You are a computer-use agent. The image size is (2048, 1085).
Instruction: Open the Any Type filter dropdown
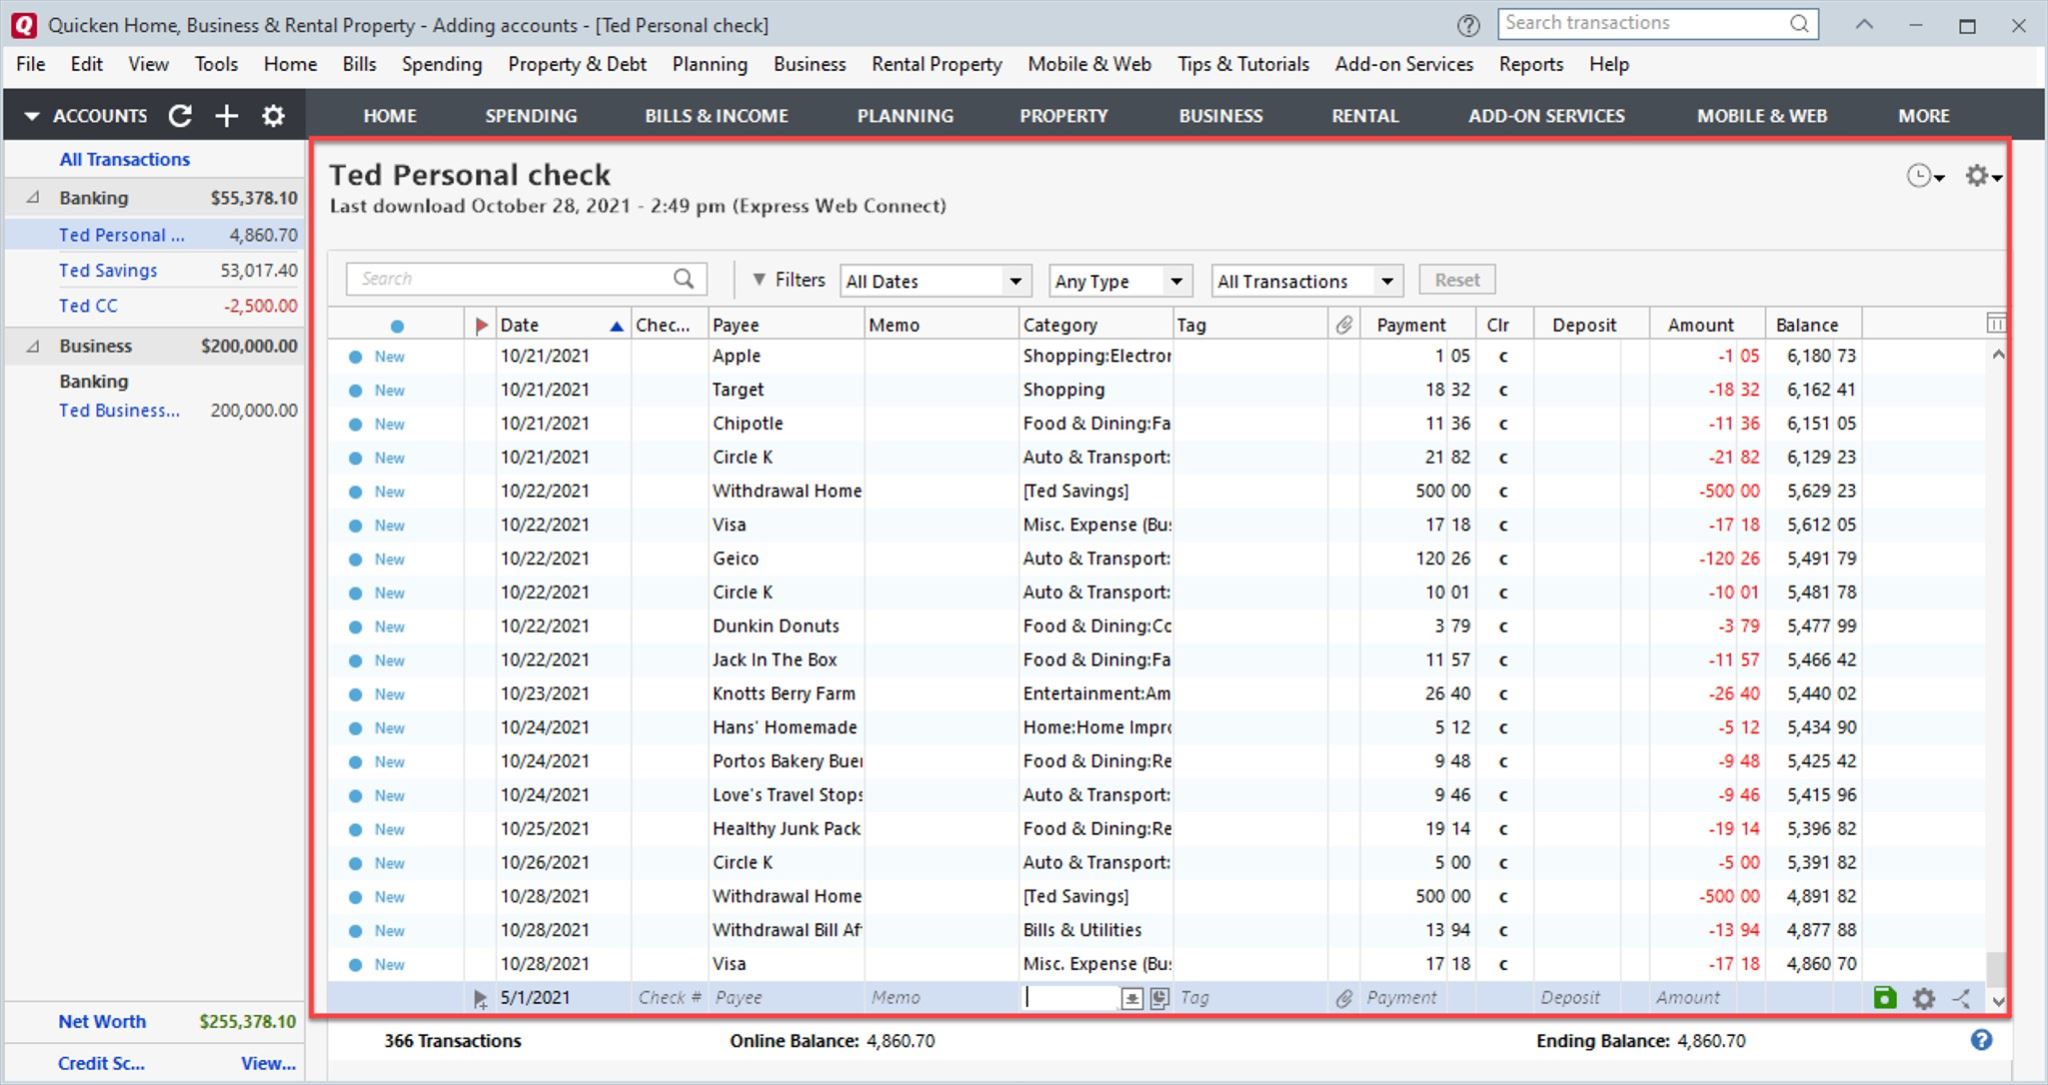[1119, 281]
